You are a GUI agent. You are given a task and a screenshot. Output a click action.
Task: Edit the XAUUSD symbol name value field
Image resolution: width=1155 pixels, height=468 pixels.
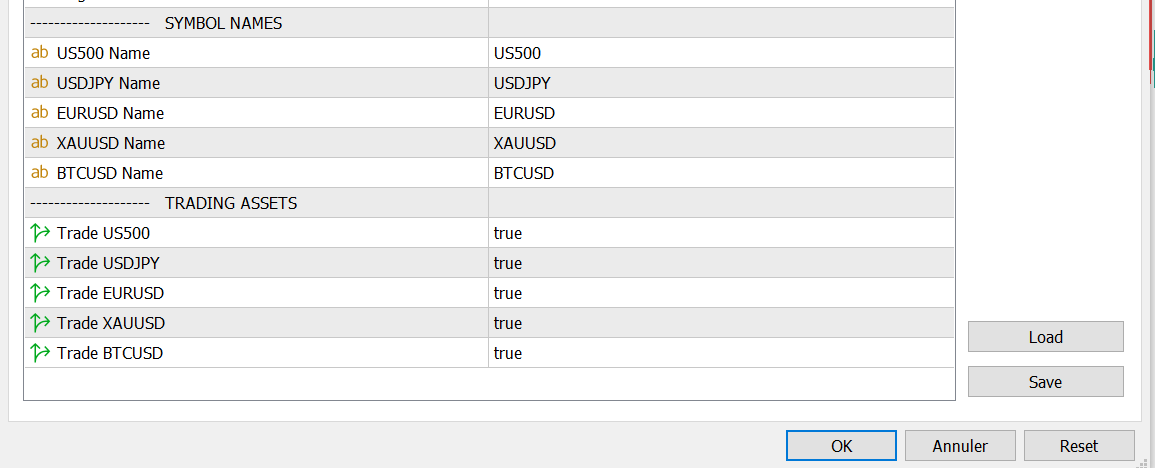point(721,143)
